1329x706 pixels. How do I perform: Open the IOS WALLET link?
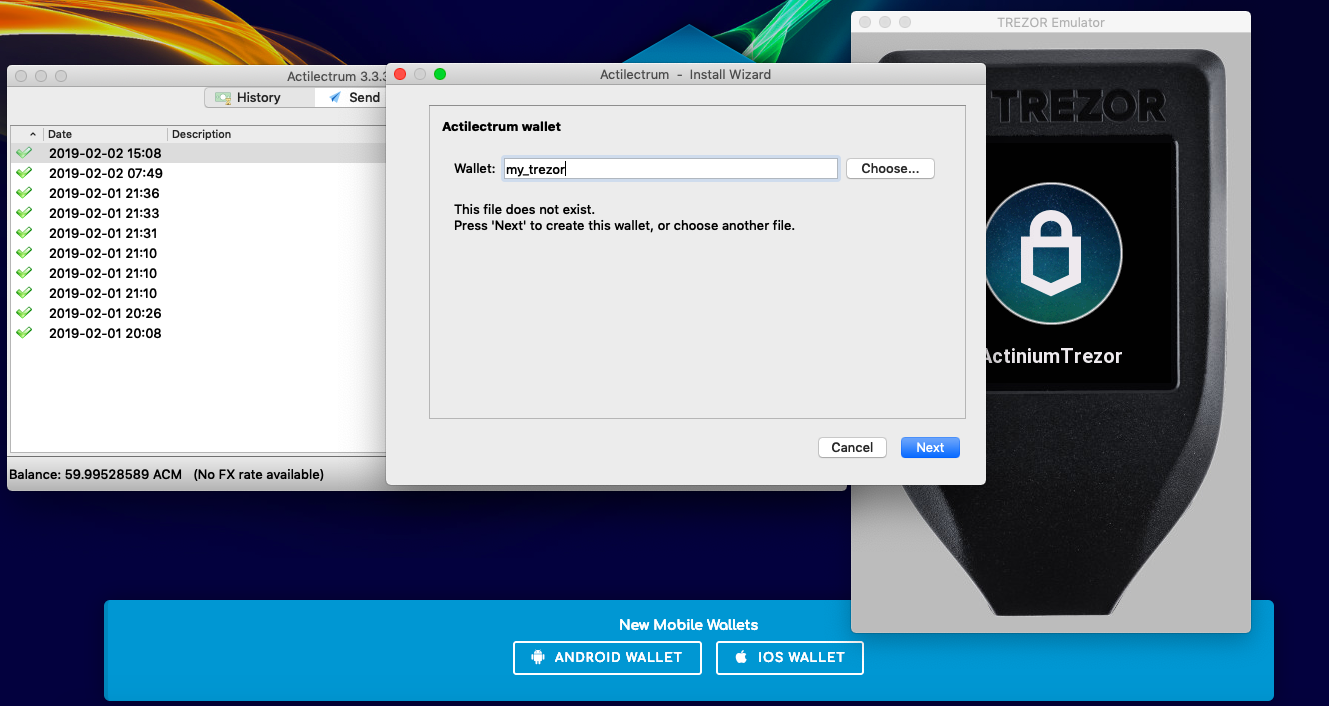(790, 657)
